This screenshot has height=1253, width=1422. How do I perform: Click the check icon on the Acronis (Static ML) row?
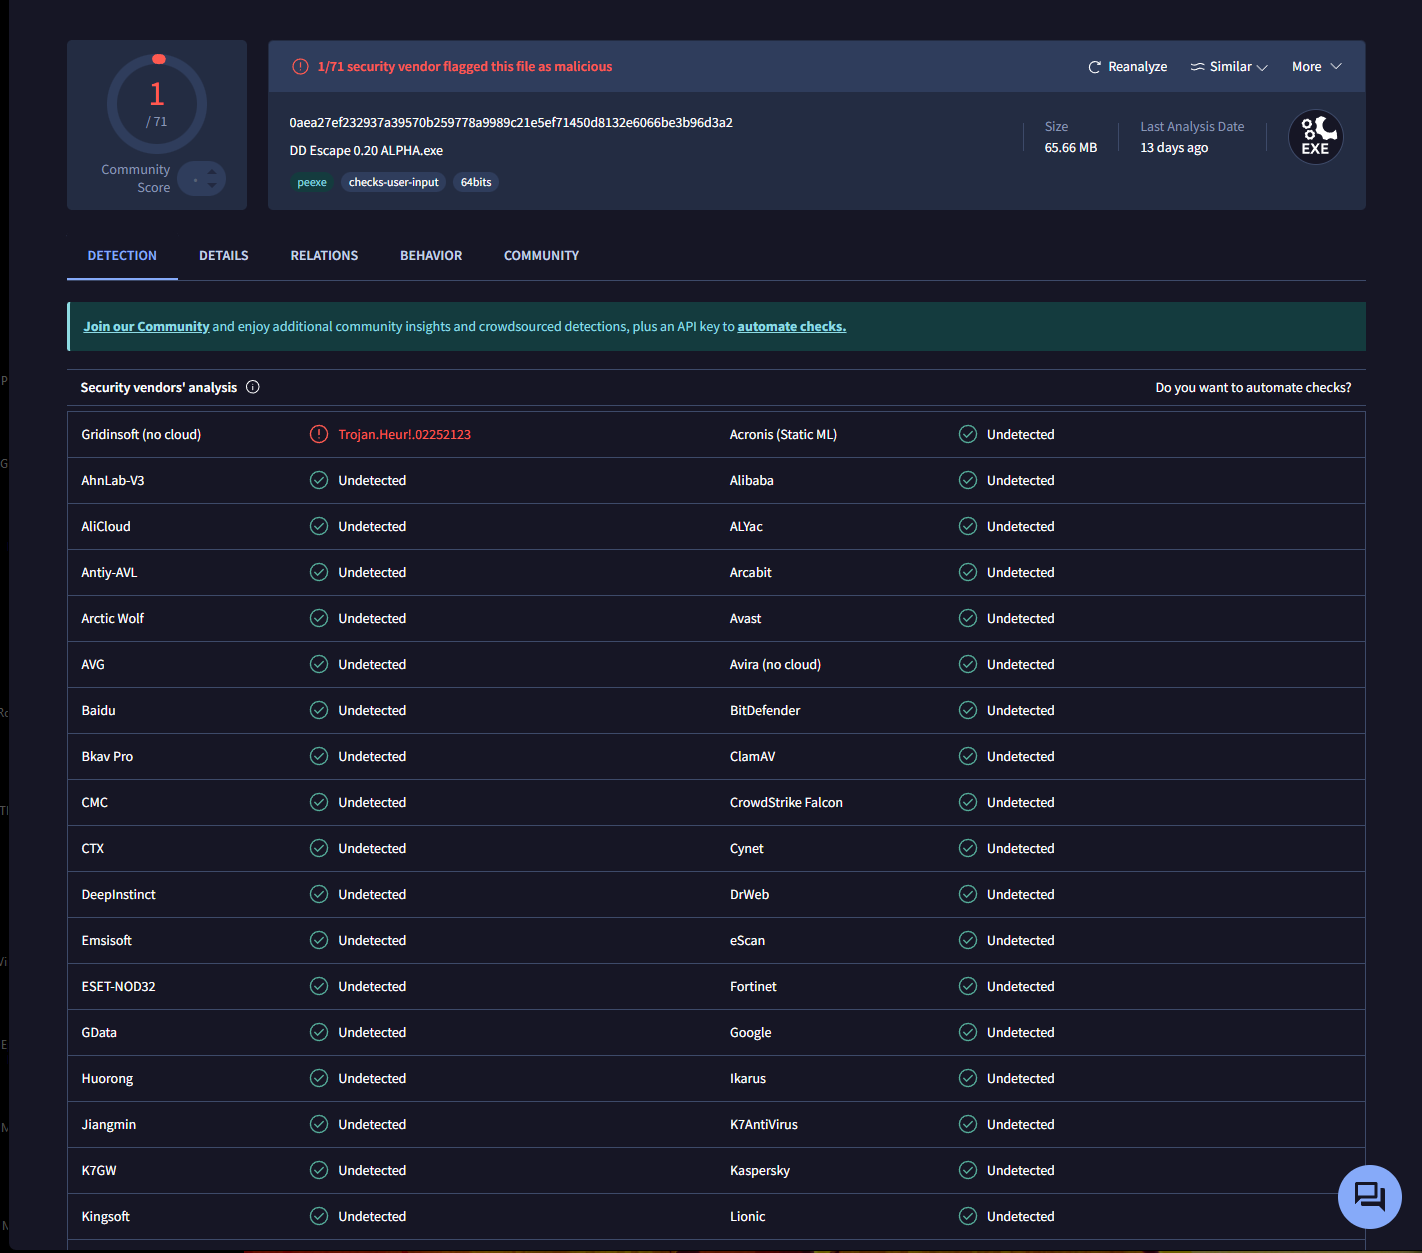tap(968, 434)
